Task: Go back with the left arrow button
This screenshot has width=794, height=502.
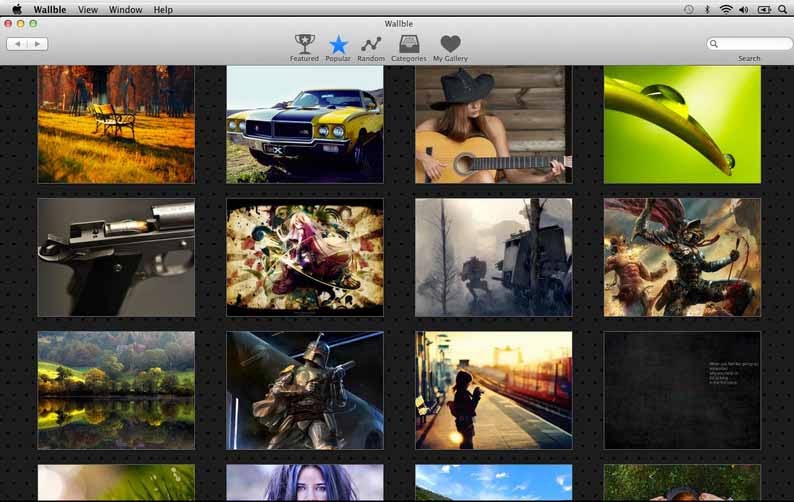Action: point(17,44)
